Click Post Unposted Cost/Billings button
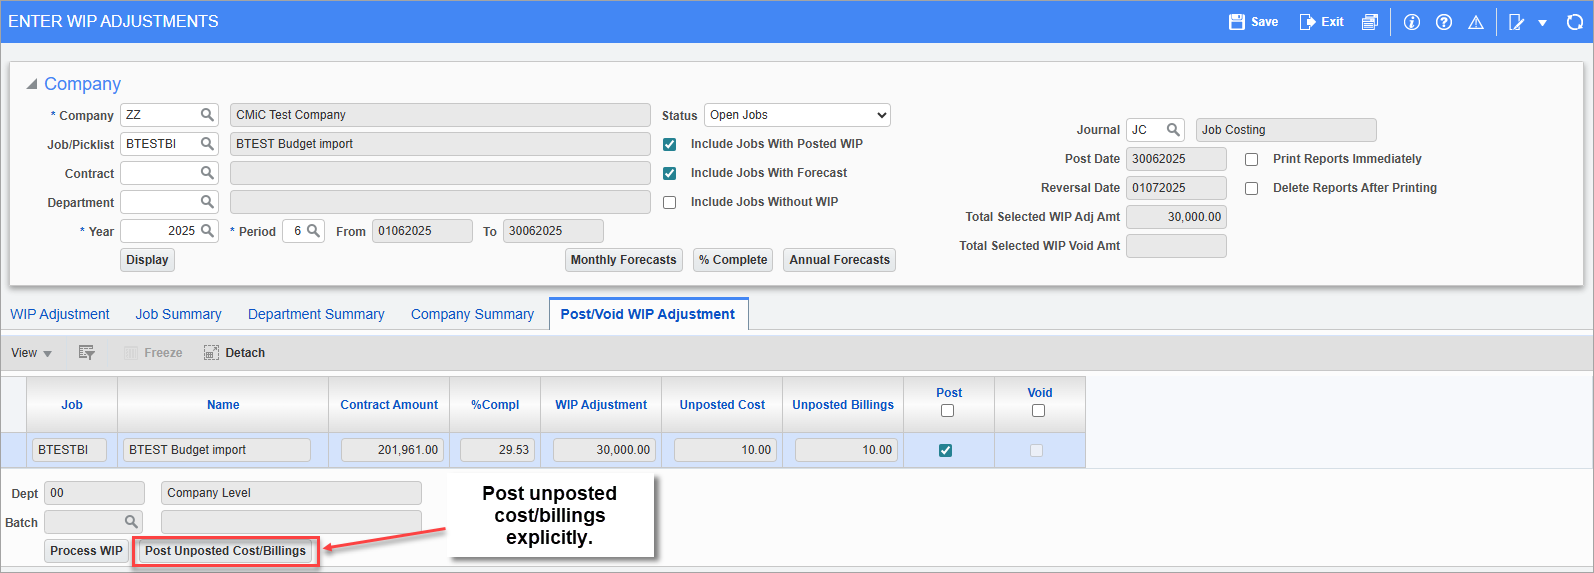The width and height of the screenshot is (1594, 573). click(x=225, y=551)
